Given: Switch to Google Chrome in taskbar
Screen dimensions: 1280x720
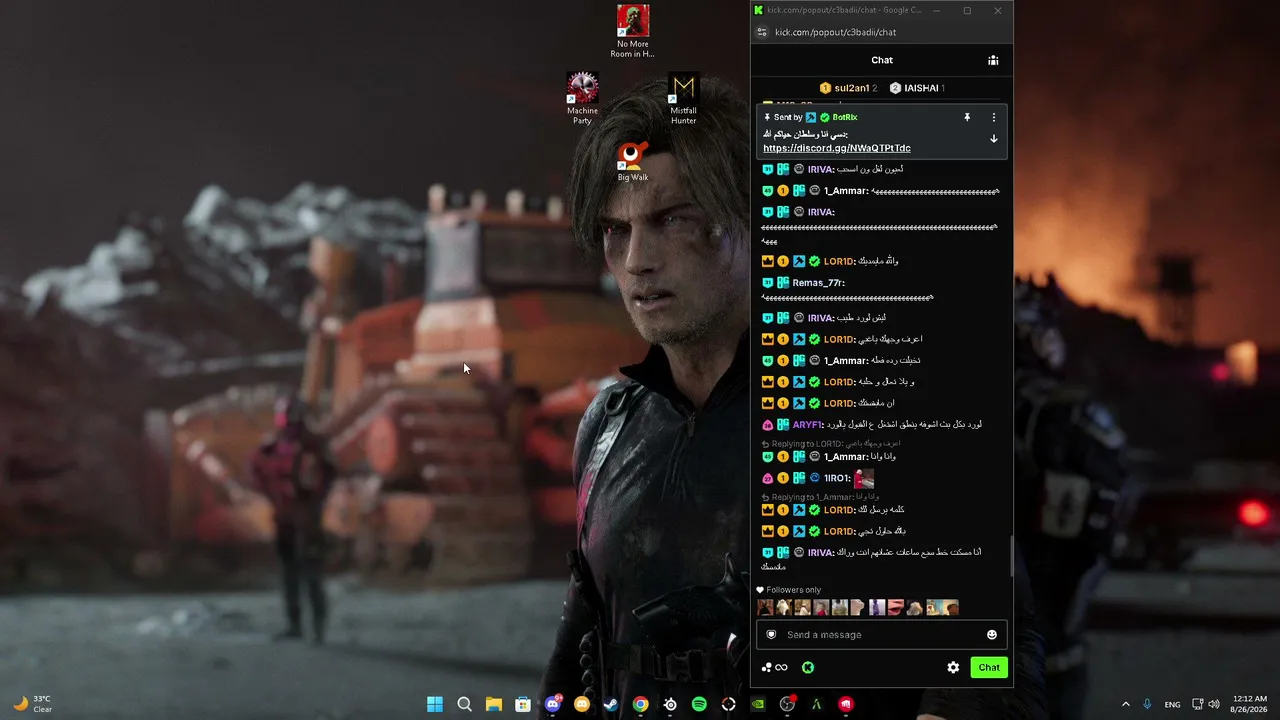Looking at the screenshot, I should click(x=640, y=704).
